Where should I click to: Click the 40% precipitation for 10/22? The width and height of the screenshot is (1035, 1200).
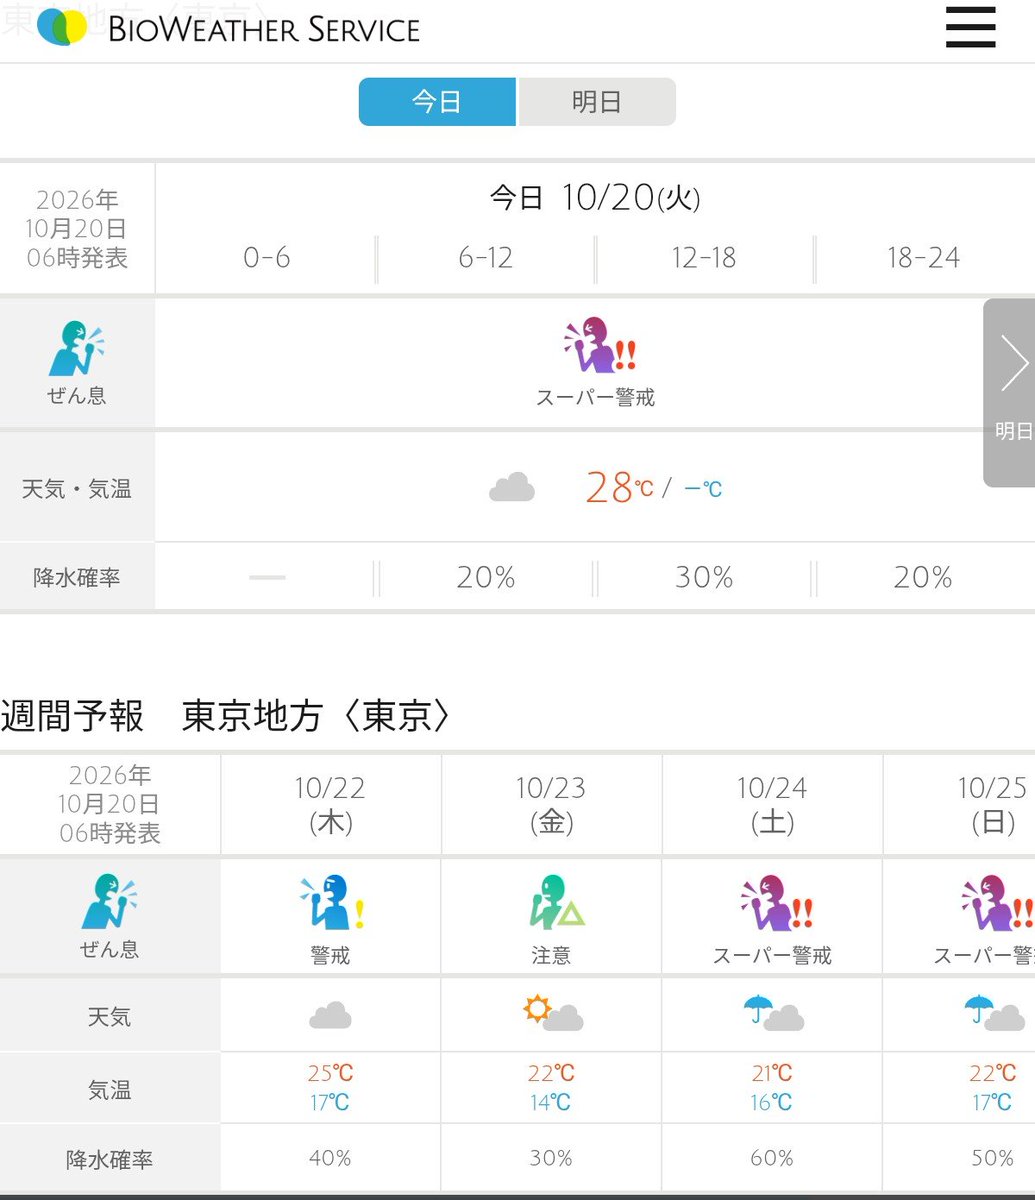point(330,1158)
